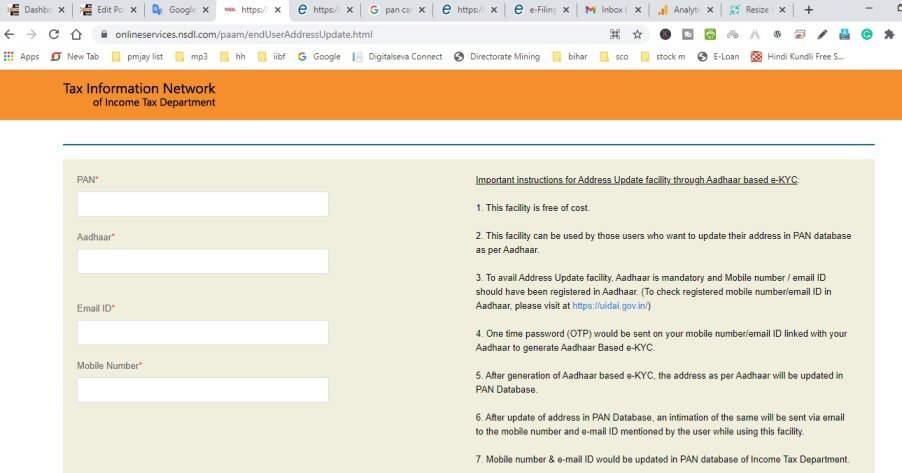The height and width of the screenshot is (473, 902).
Task: Click the gray square extension icon
Action: tap(687, 35)
